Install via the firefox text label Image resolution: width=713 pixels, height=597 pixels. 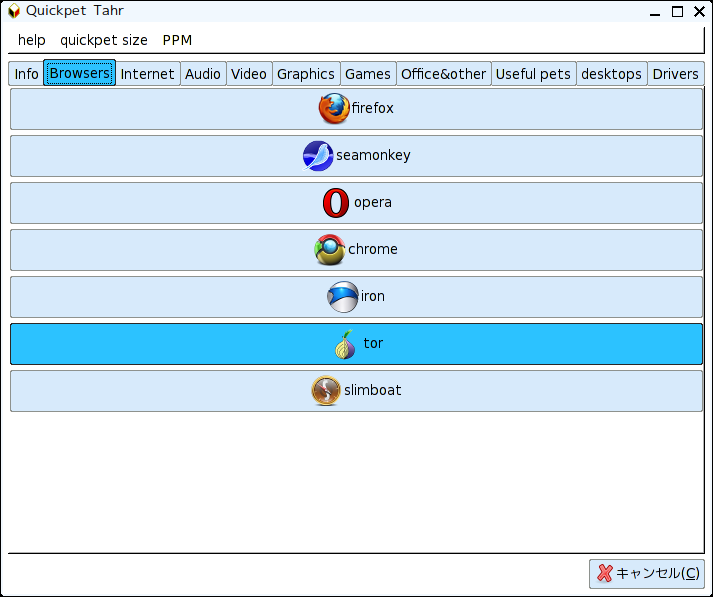tap(372, 108)
